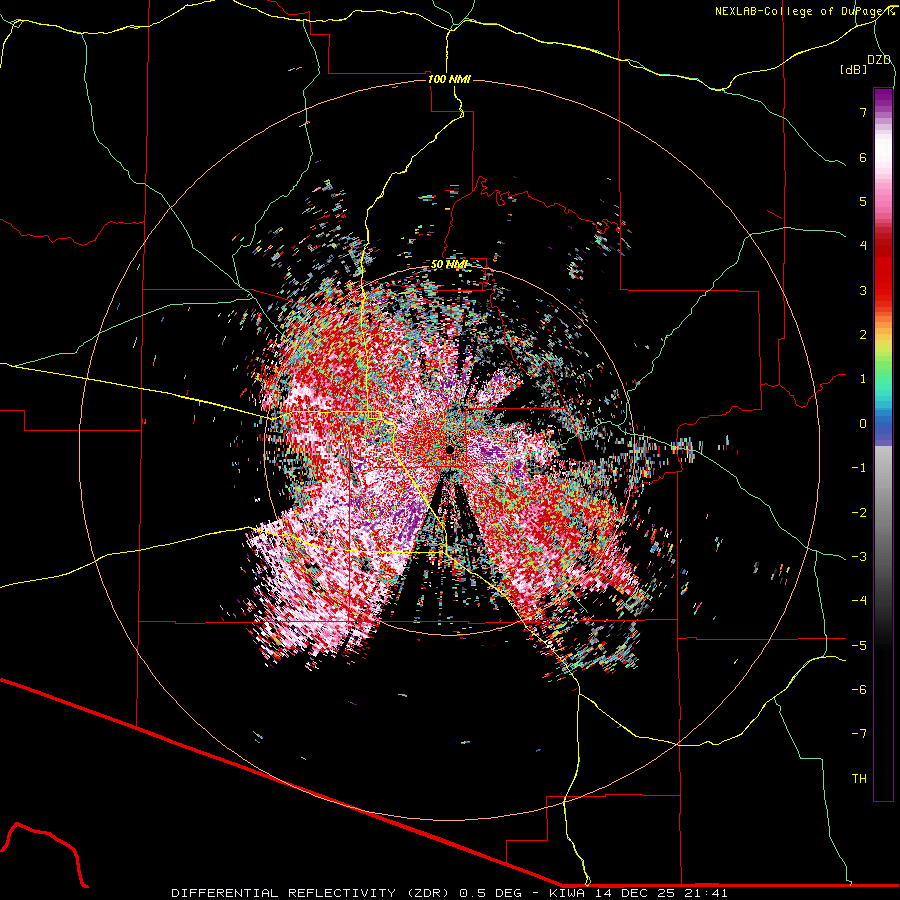900x900 pixels.
Task: Click the 2 value on the color scale
Action: [x=863, y=335]
